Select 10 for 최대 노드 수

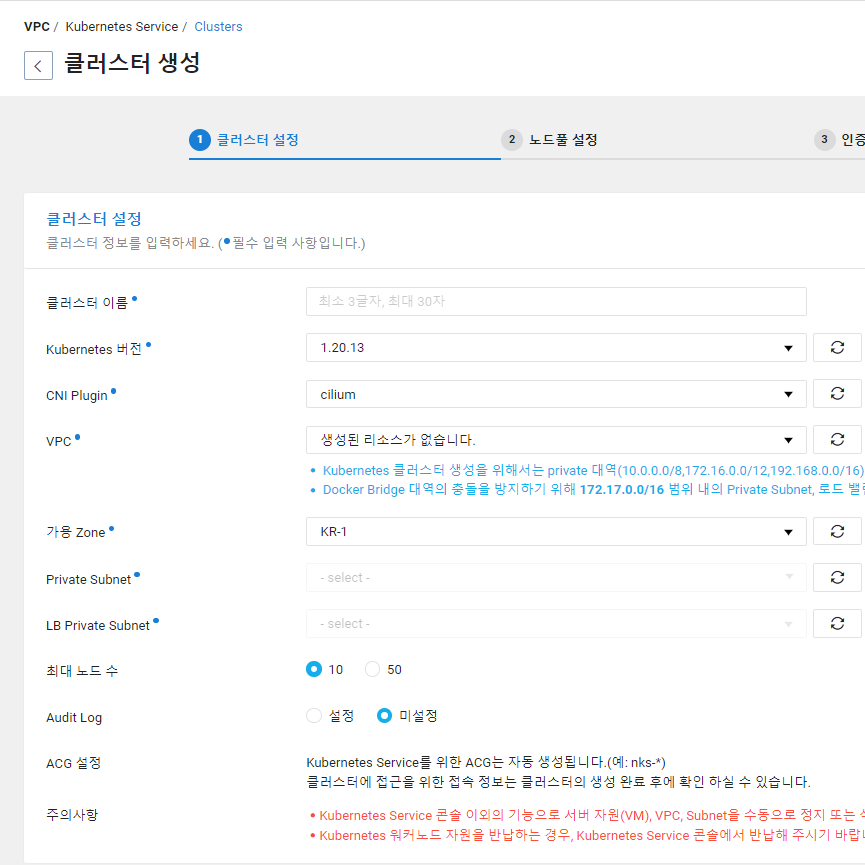pos(314,669)
